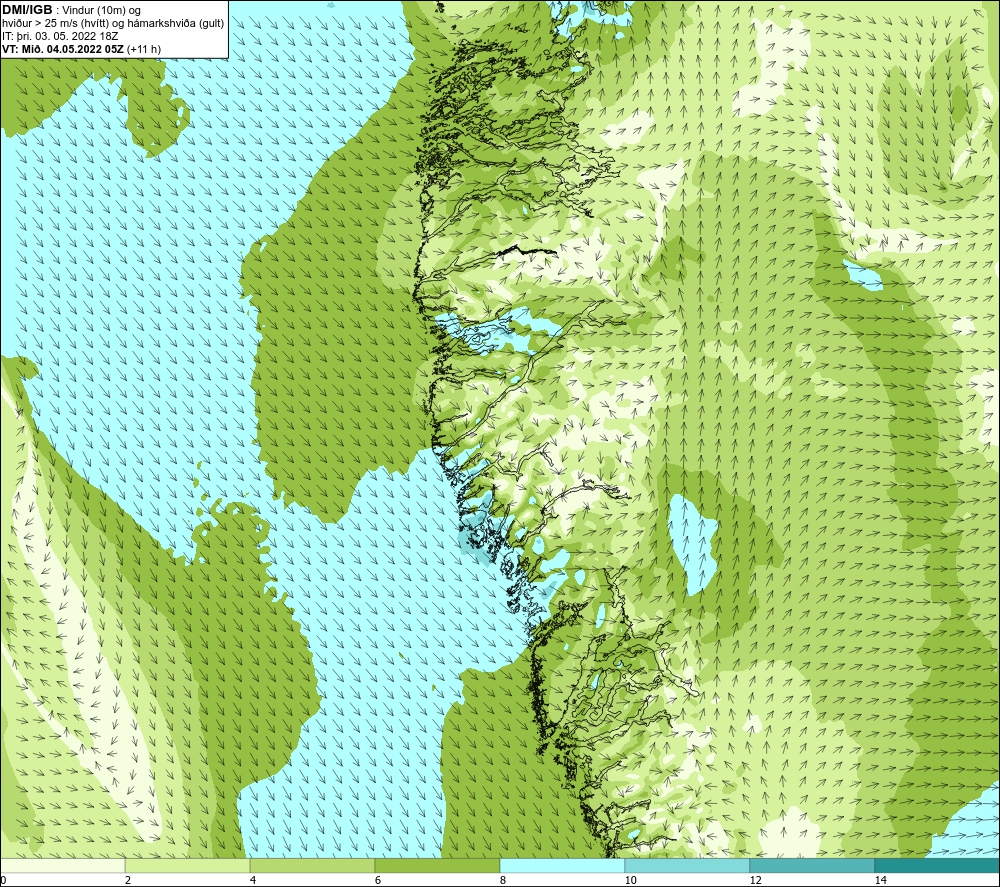
Task: Click the '12' scale label under colorbar
Action: tap(755, 880)
